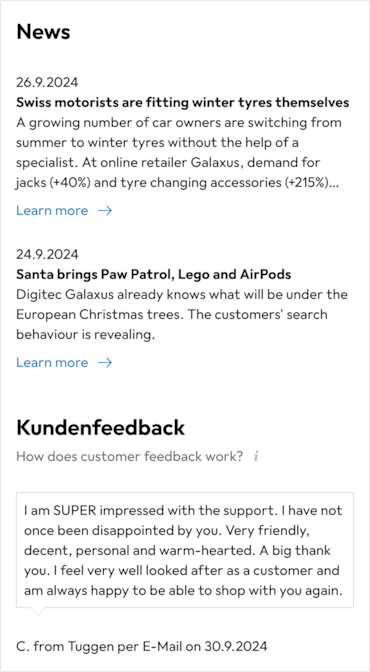Screen dimensions: 370x672
Task: Click the arrow icon below the Santa article
Action: 105,363
